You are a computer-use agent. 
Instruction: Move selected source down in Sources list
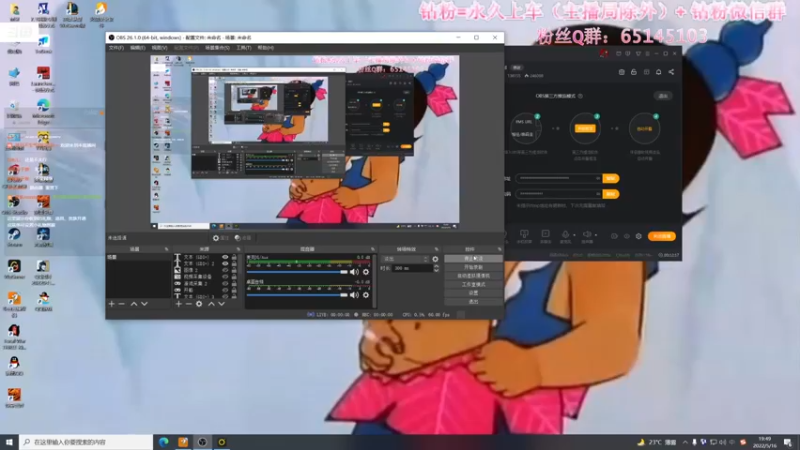221,304
